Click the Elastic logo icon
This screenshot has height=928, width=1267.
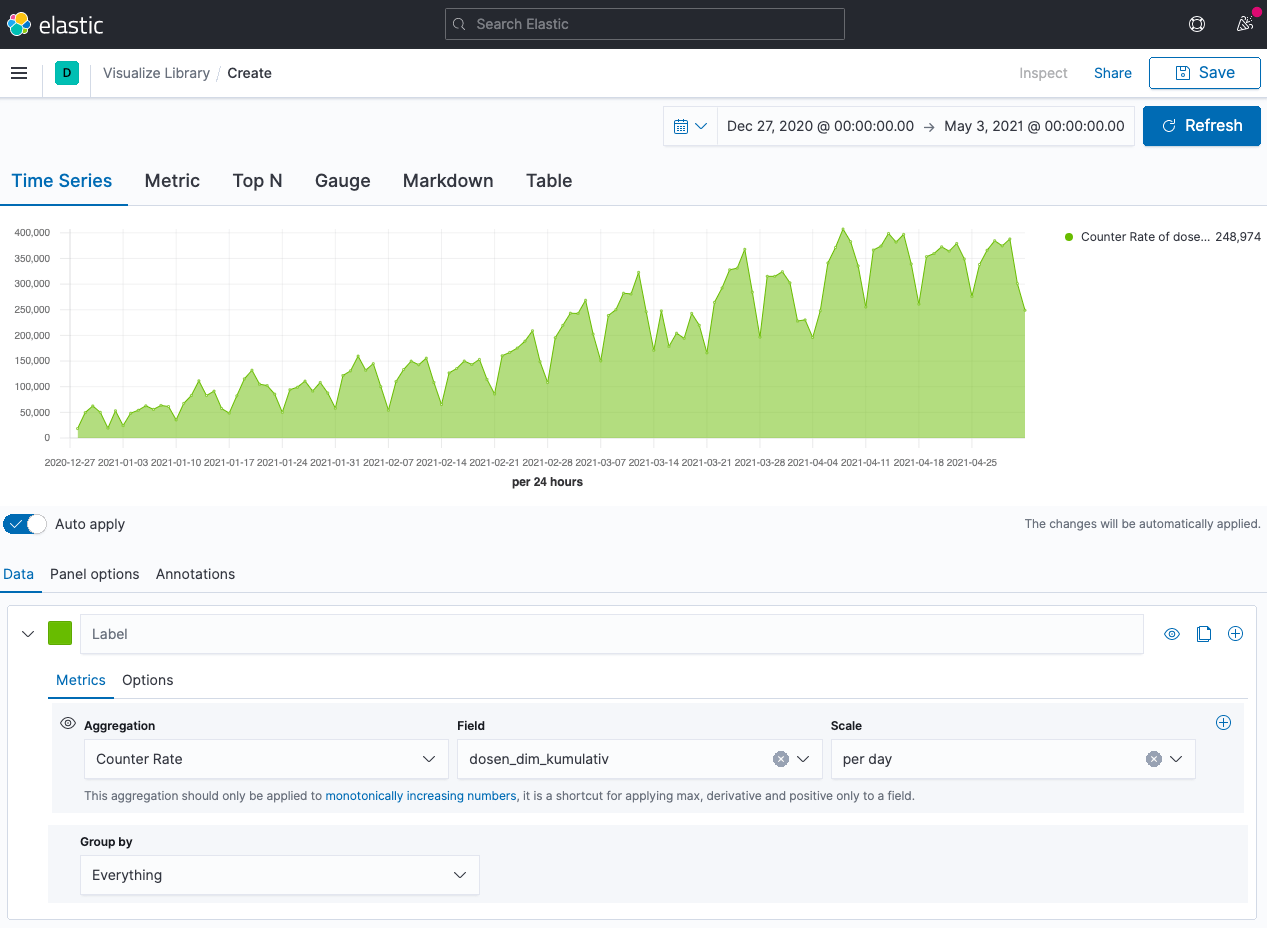tap(19, 24)
